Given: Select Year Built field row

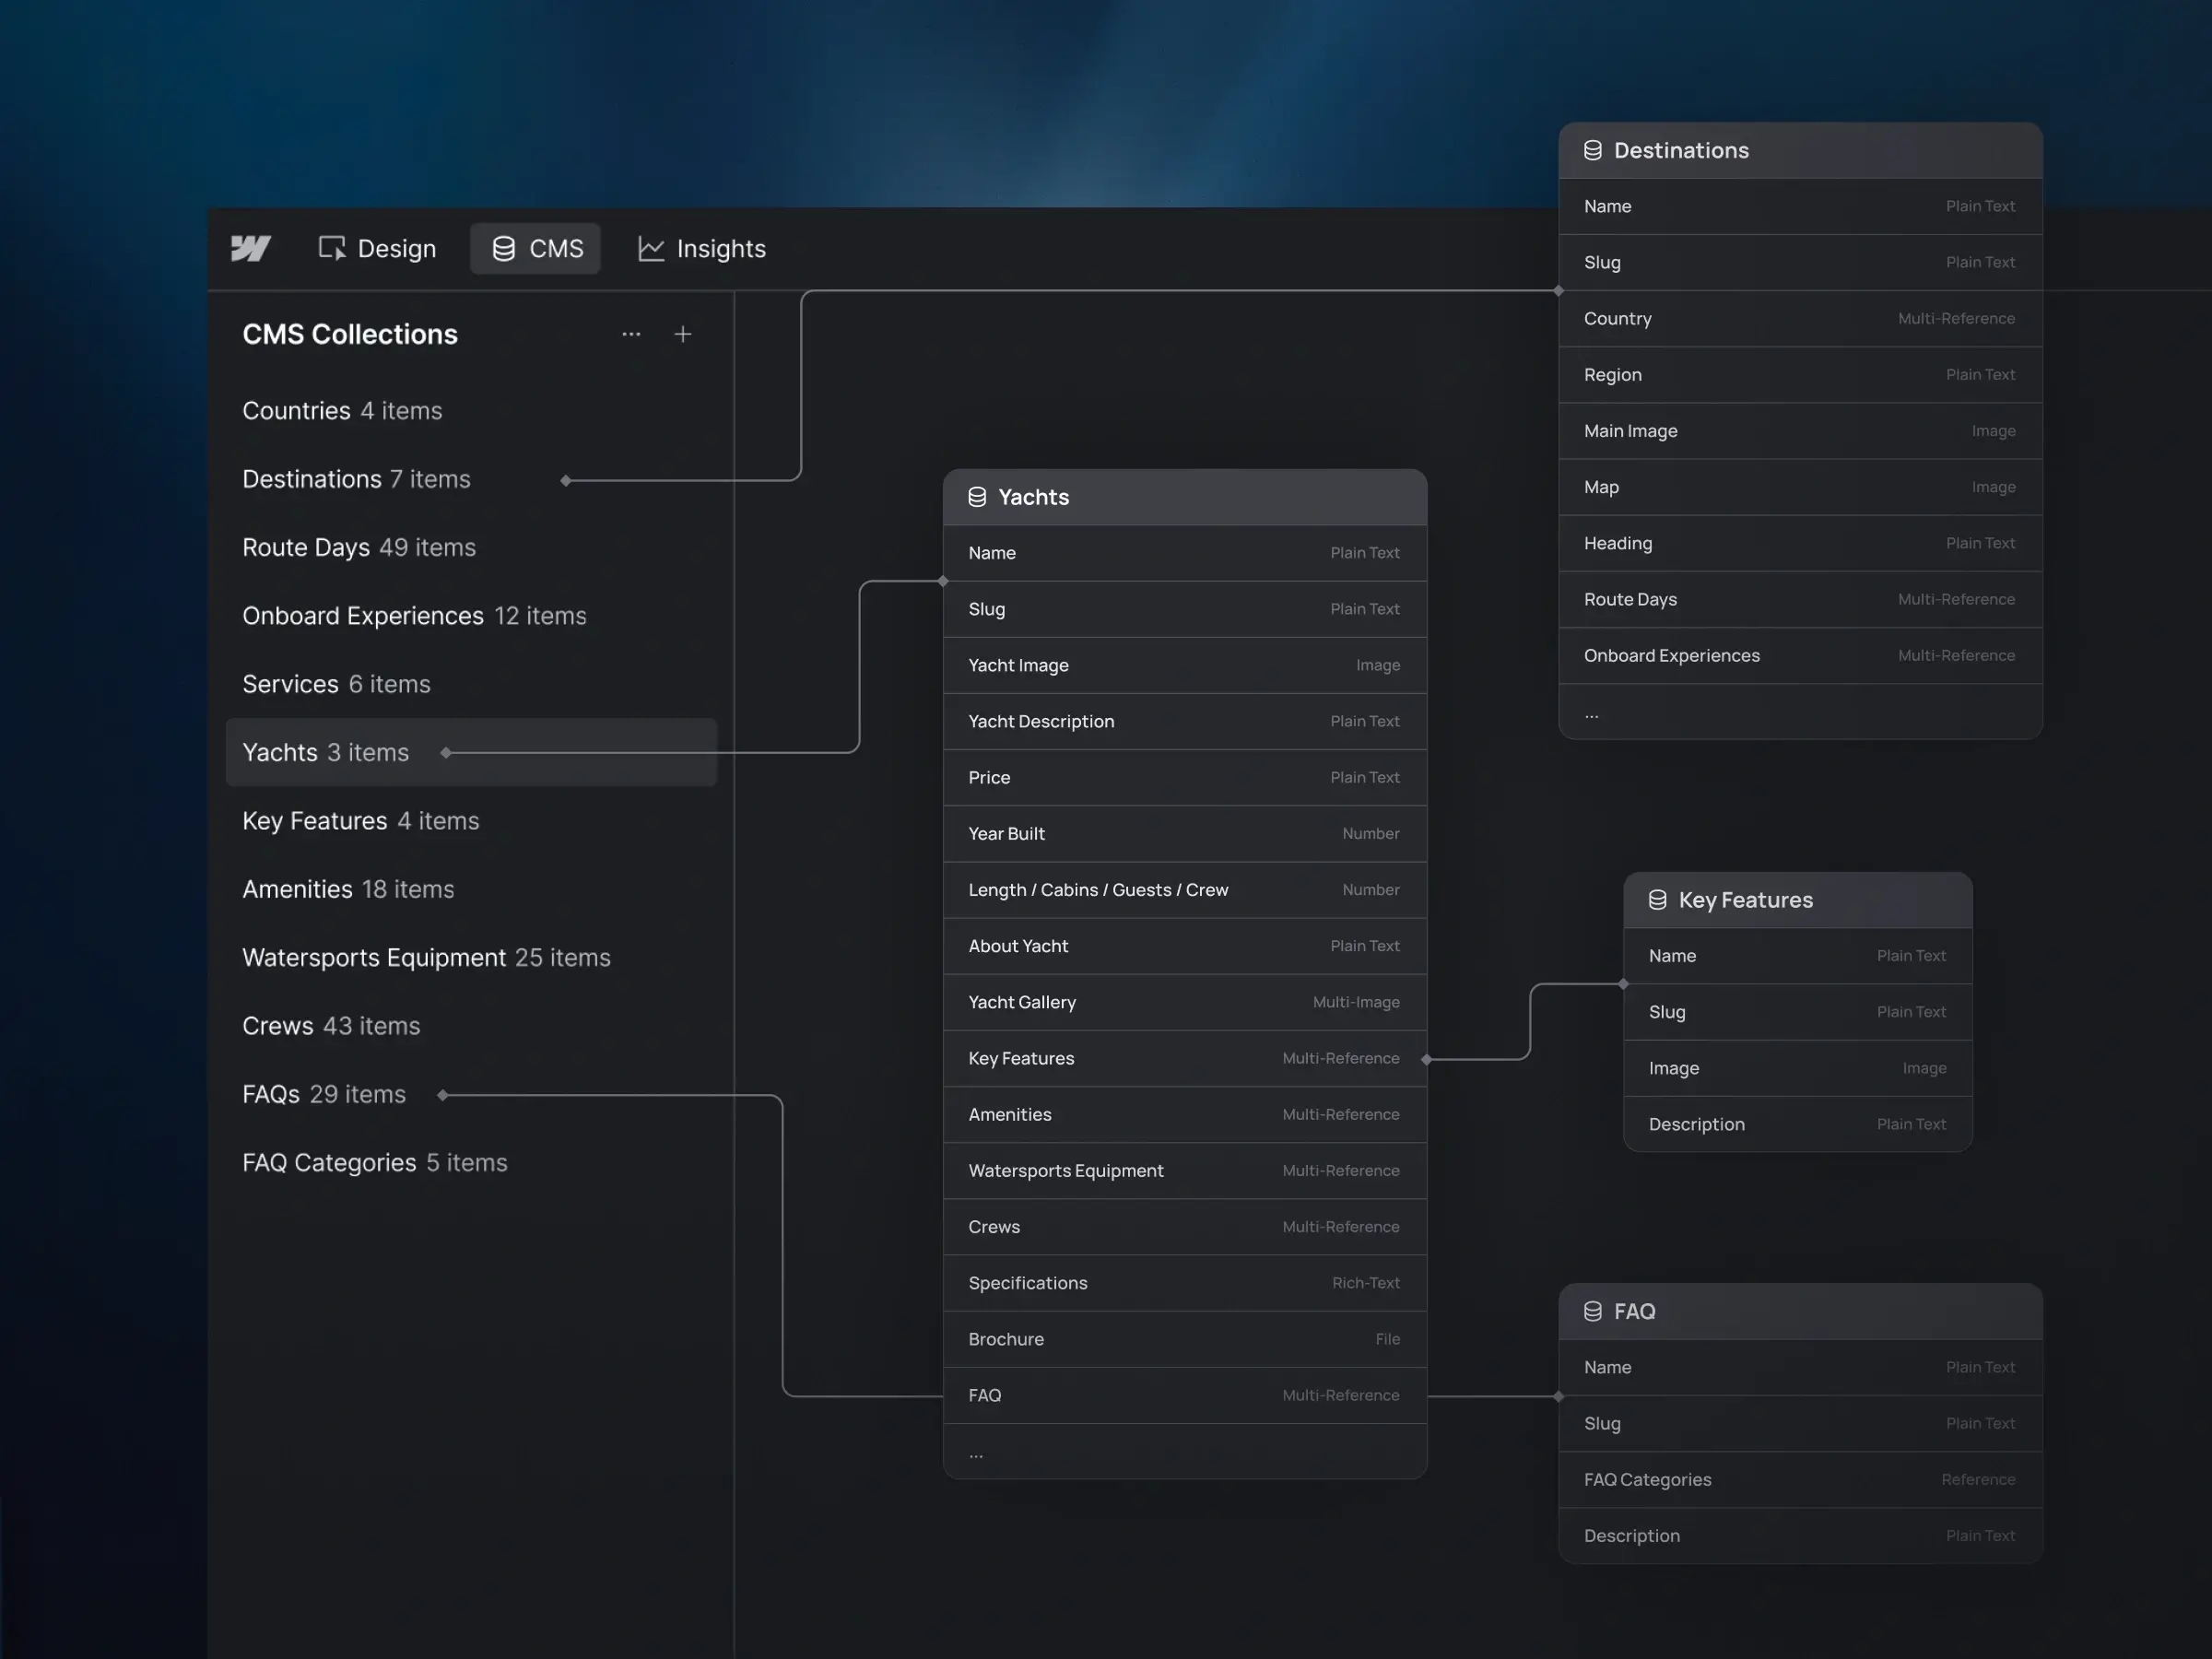Looking at the screenshot, I should [1185, 834].
